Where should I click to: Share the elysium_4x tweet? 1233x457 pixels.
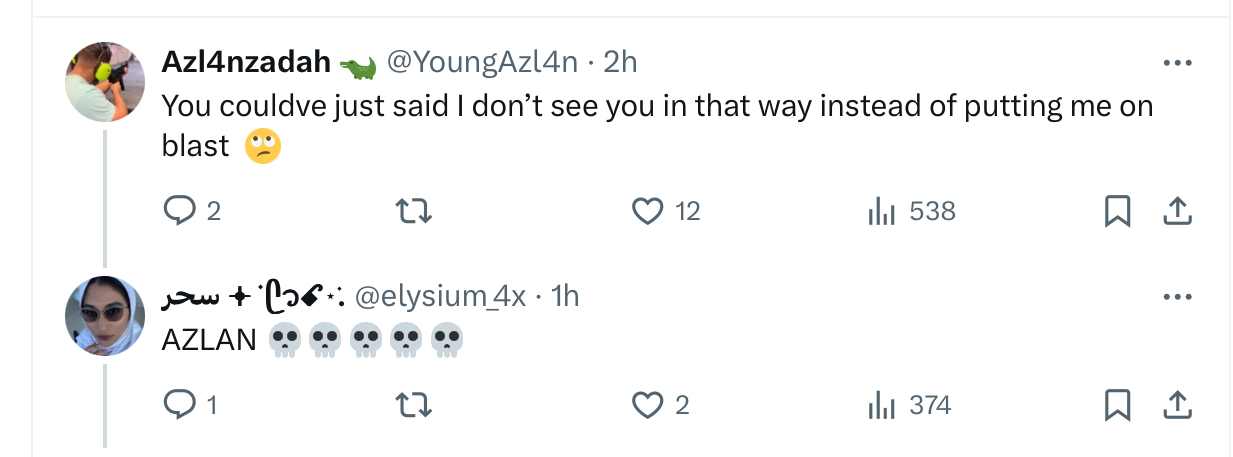(x=1178, y=405)
